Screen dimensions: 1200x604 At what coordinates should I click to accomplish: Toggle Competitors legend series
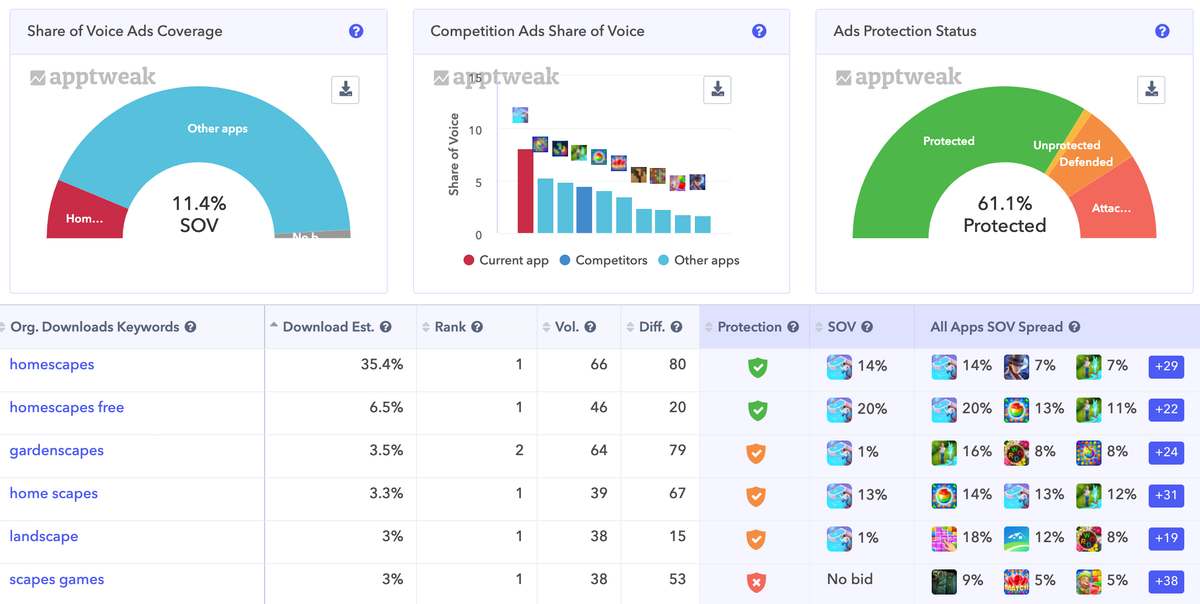(x=602, y=260)
